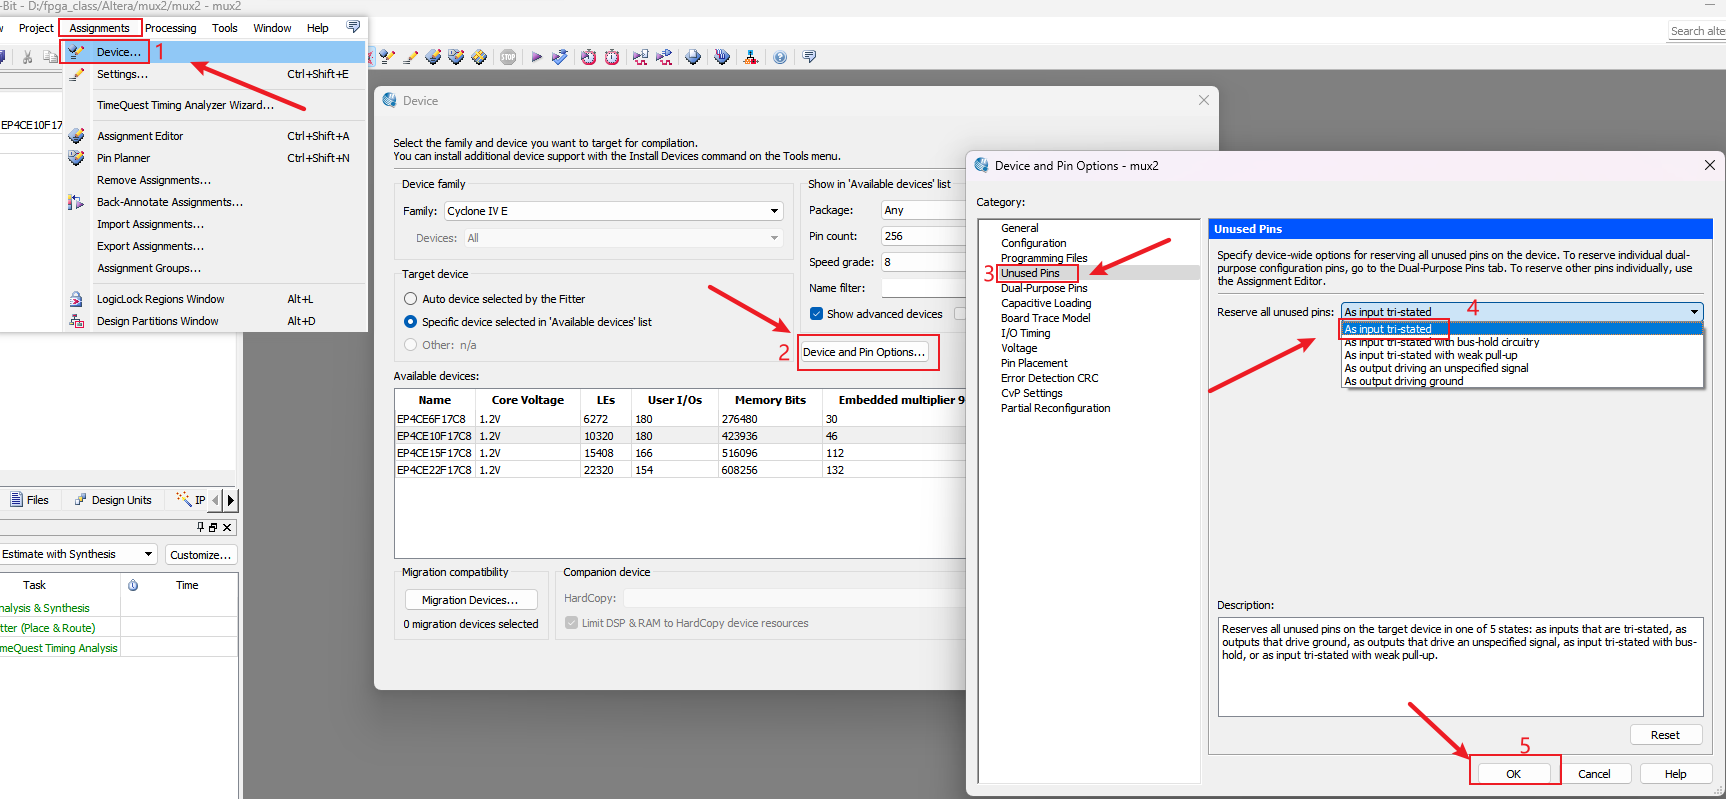Select Specific device selected in Available devices list

click(410, 322)
